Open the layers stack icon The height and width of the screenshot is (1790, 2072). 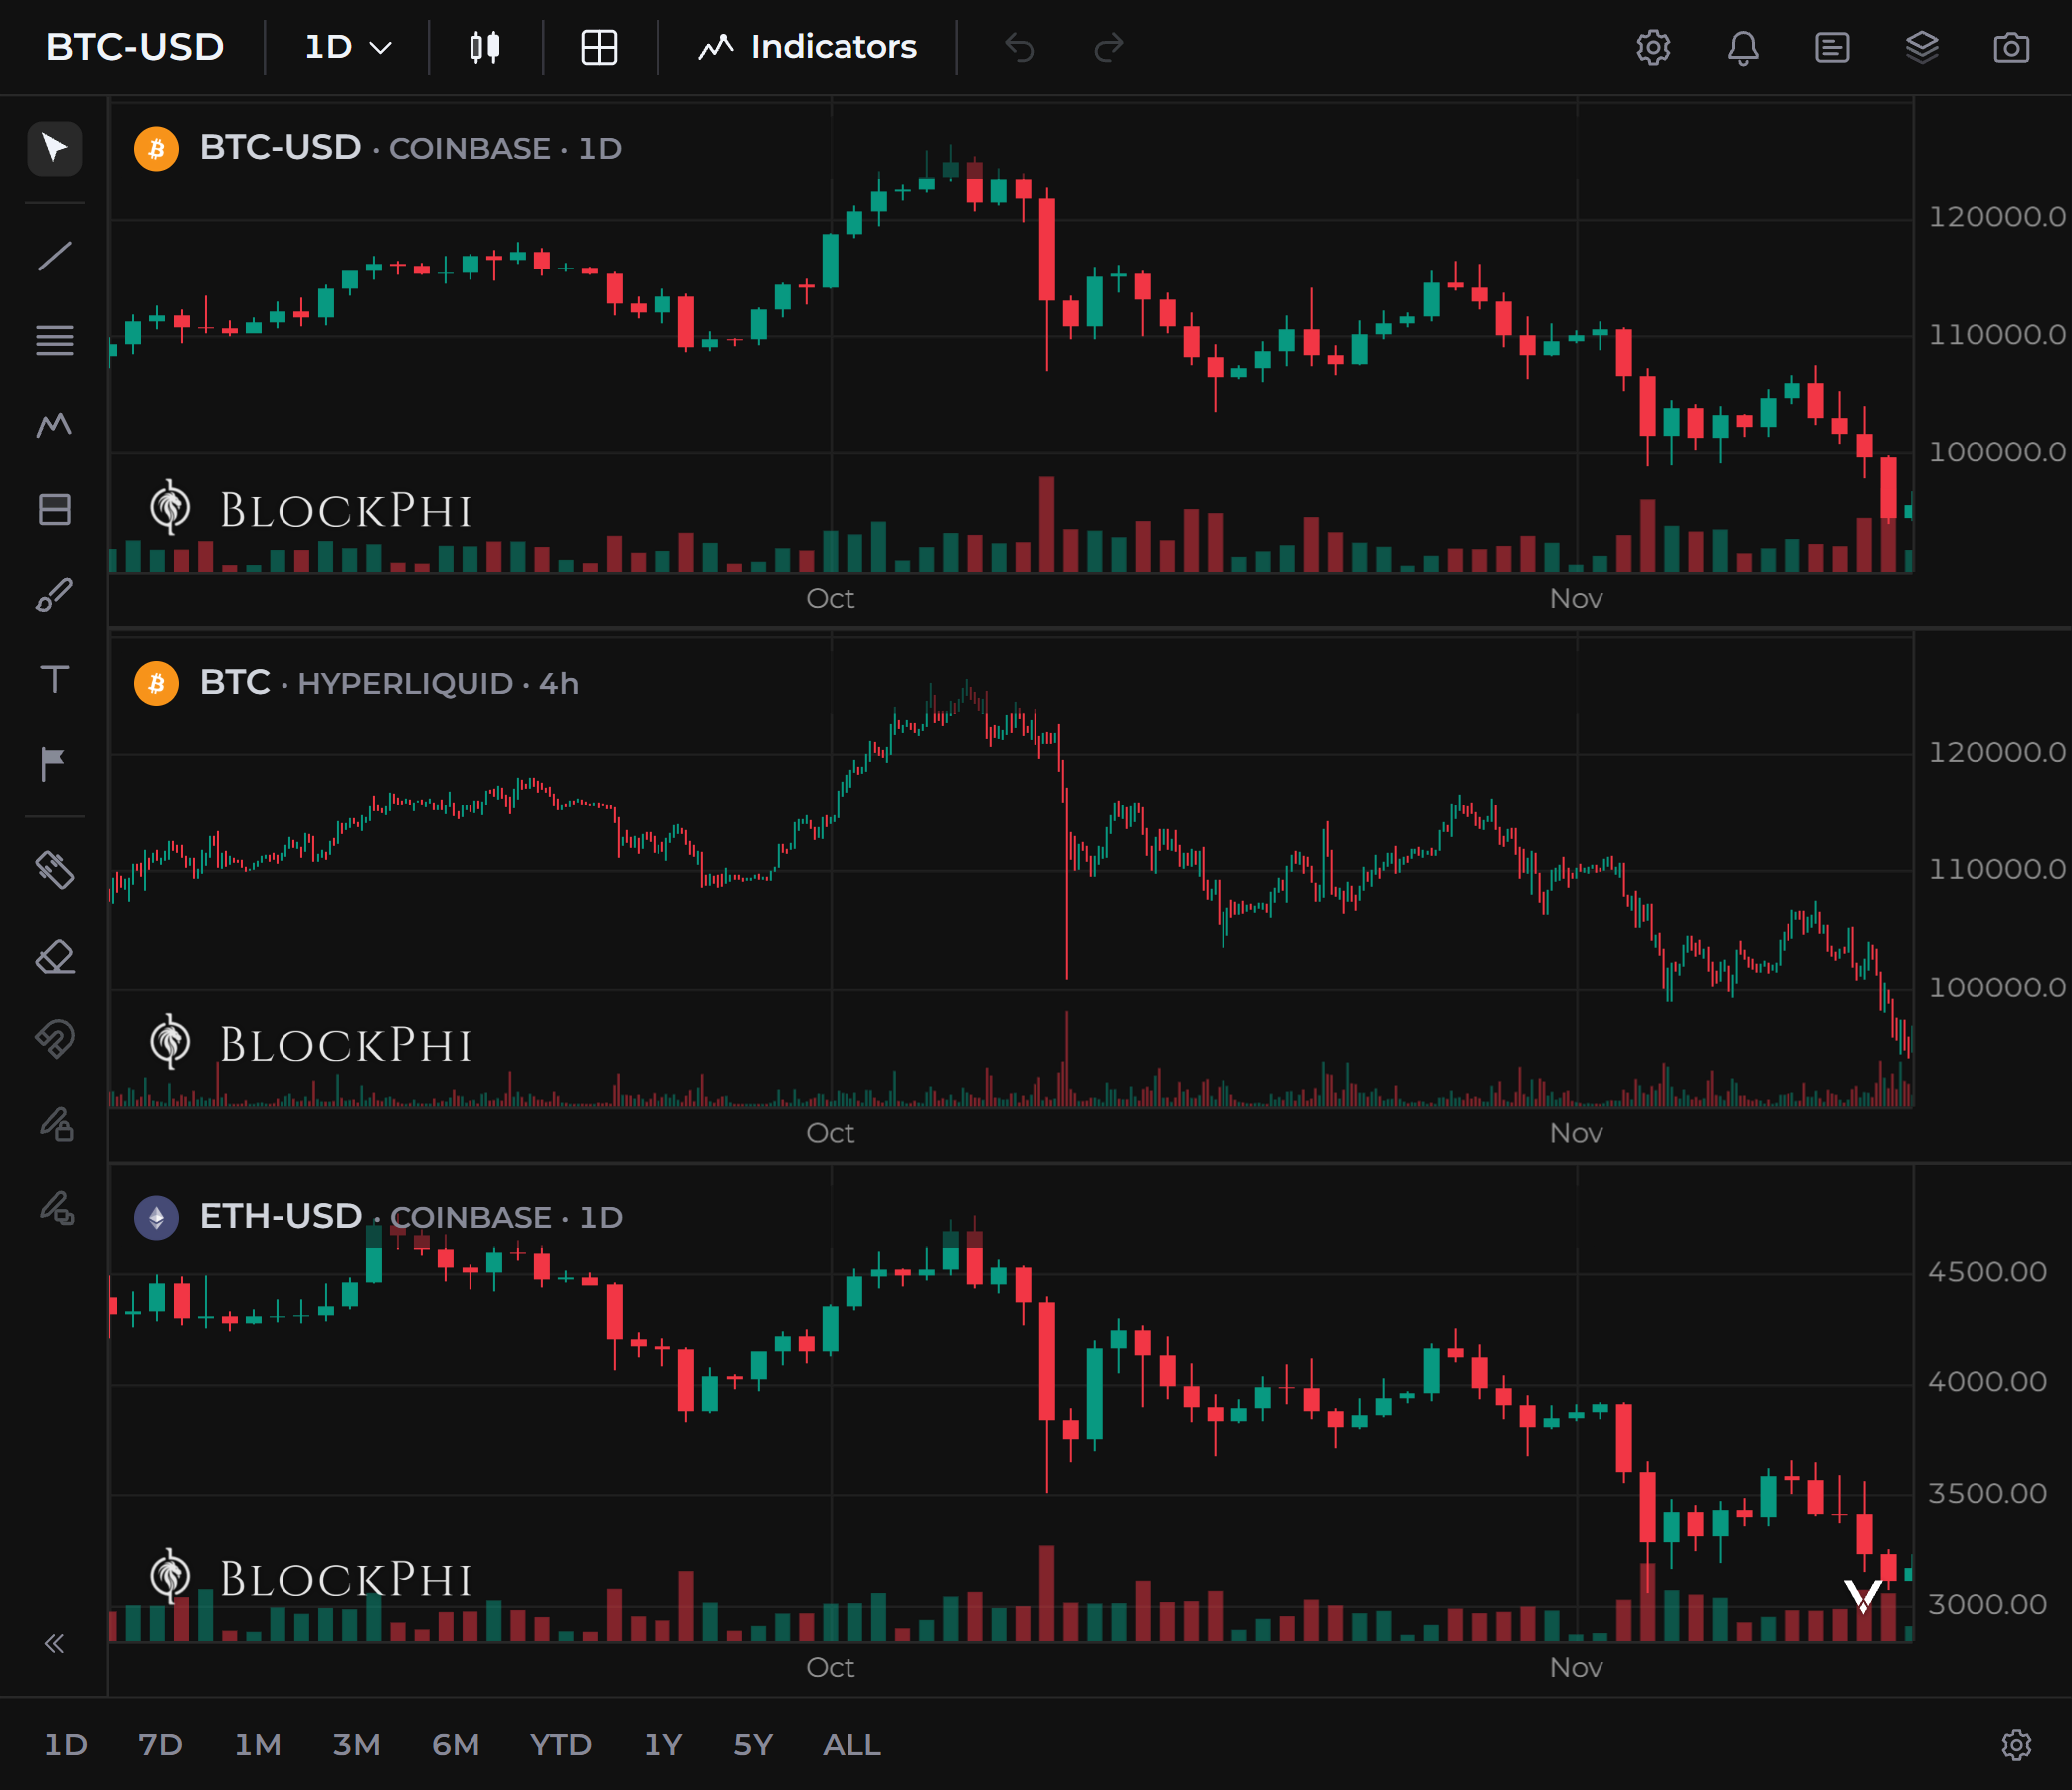coord(1922,47)
